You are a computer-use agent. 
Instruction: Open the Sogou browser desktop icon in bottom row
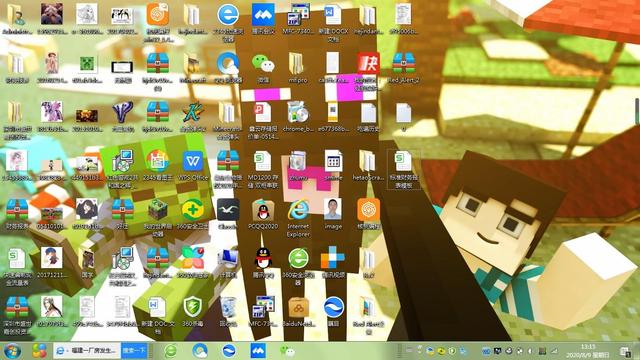point(333,307)
